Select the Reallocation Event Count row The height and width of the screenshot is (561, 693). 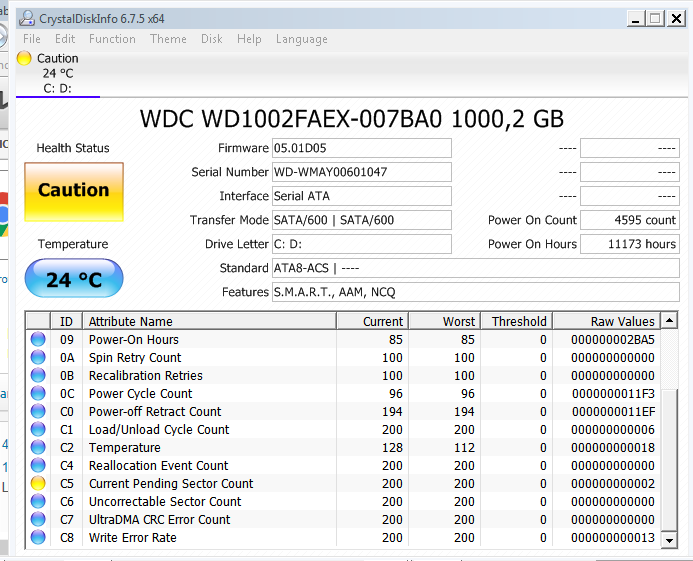[x=343, y=465]
